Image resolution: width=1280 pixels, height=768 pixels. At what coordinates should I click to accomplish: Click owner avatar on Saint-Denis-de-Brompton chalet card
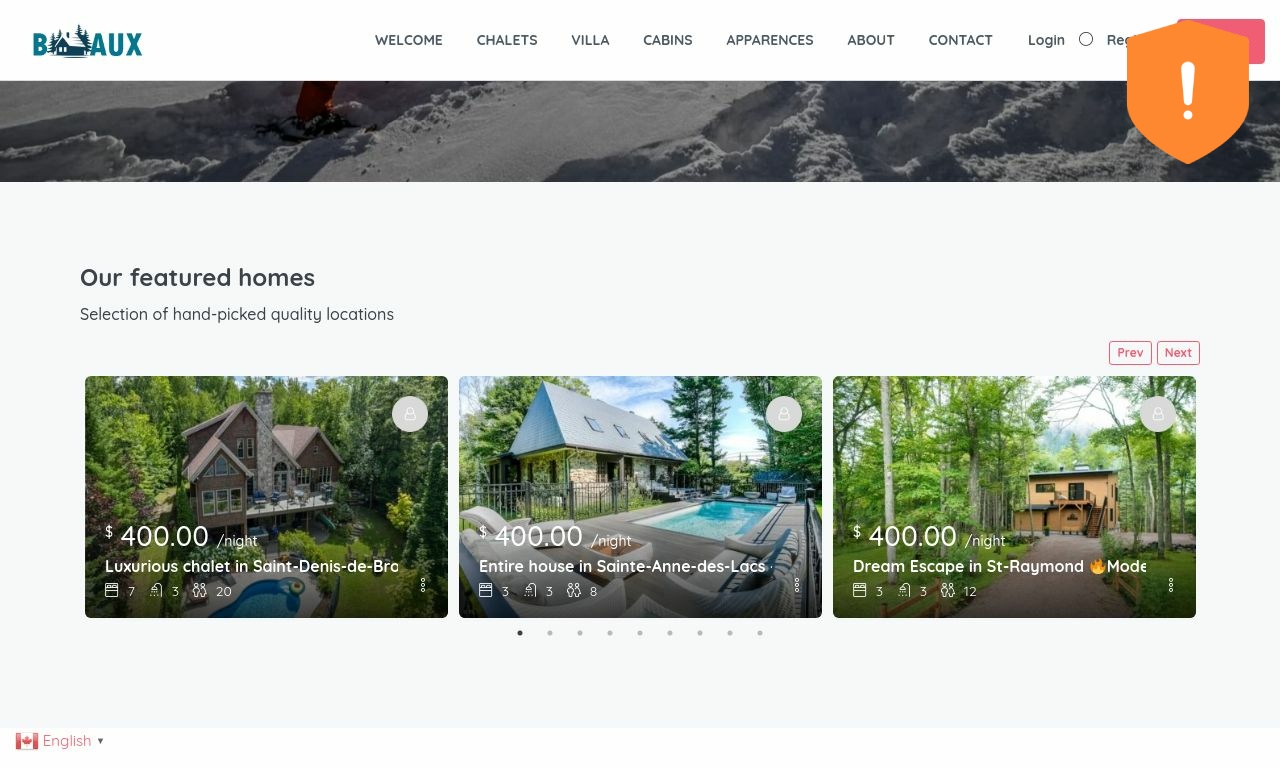pos(410,414)
